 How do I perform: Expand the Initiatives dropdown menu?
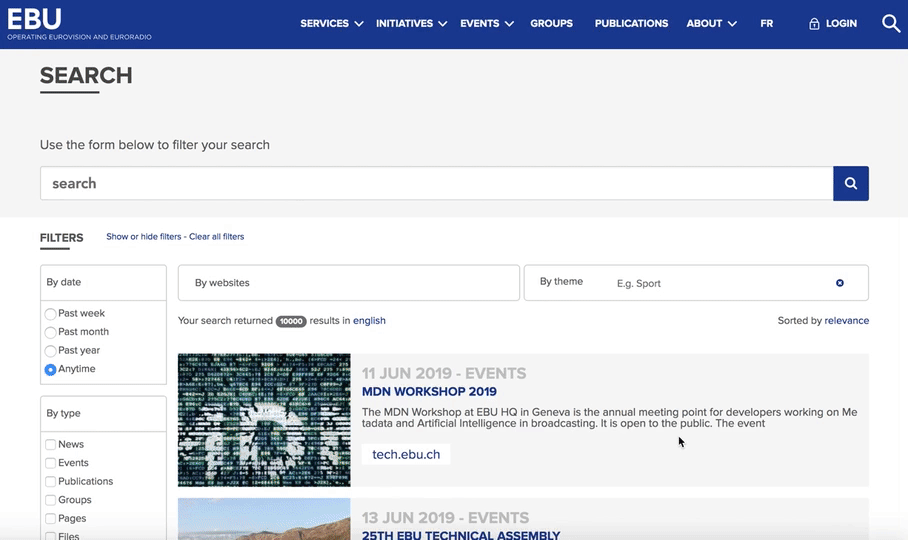click(x=411, y=23)
